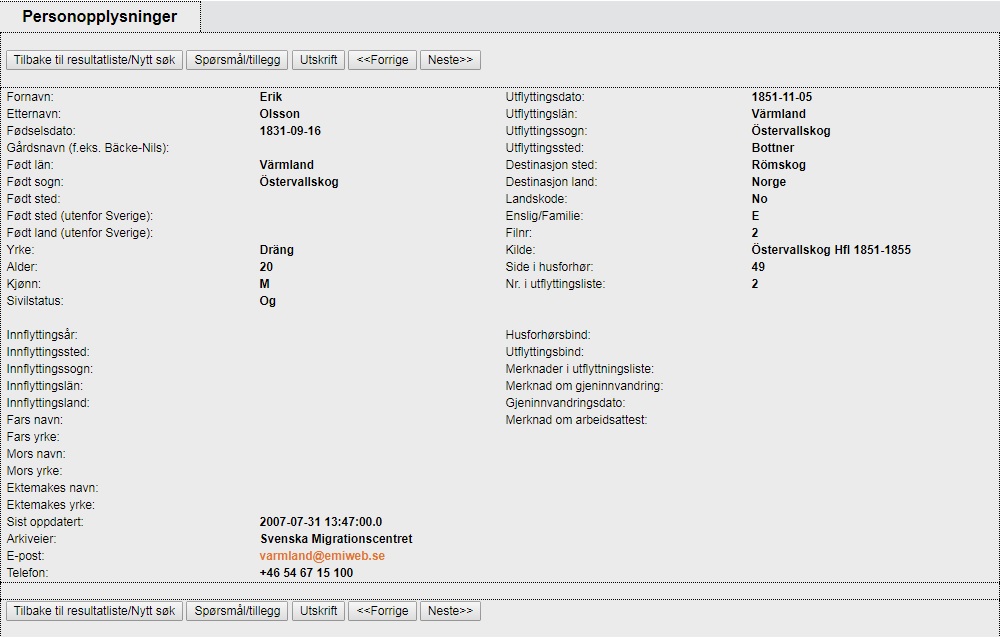Click the 'Innflyttingsår:' label
Screen dimensions: 1007x638
click(x=42, y=335)
